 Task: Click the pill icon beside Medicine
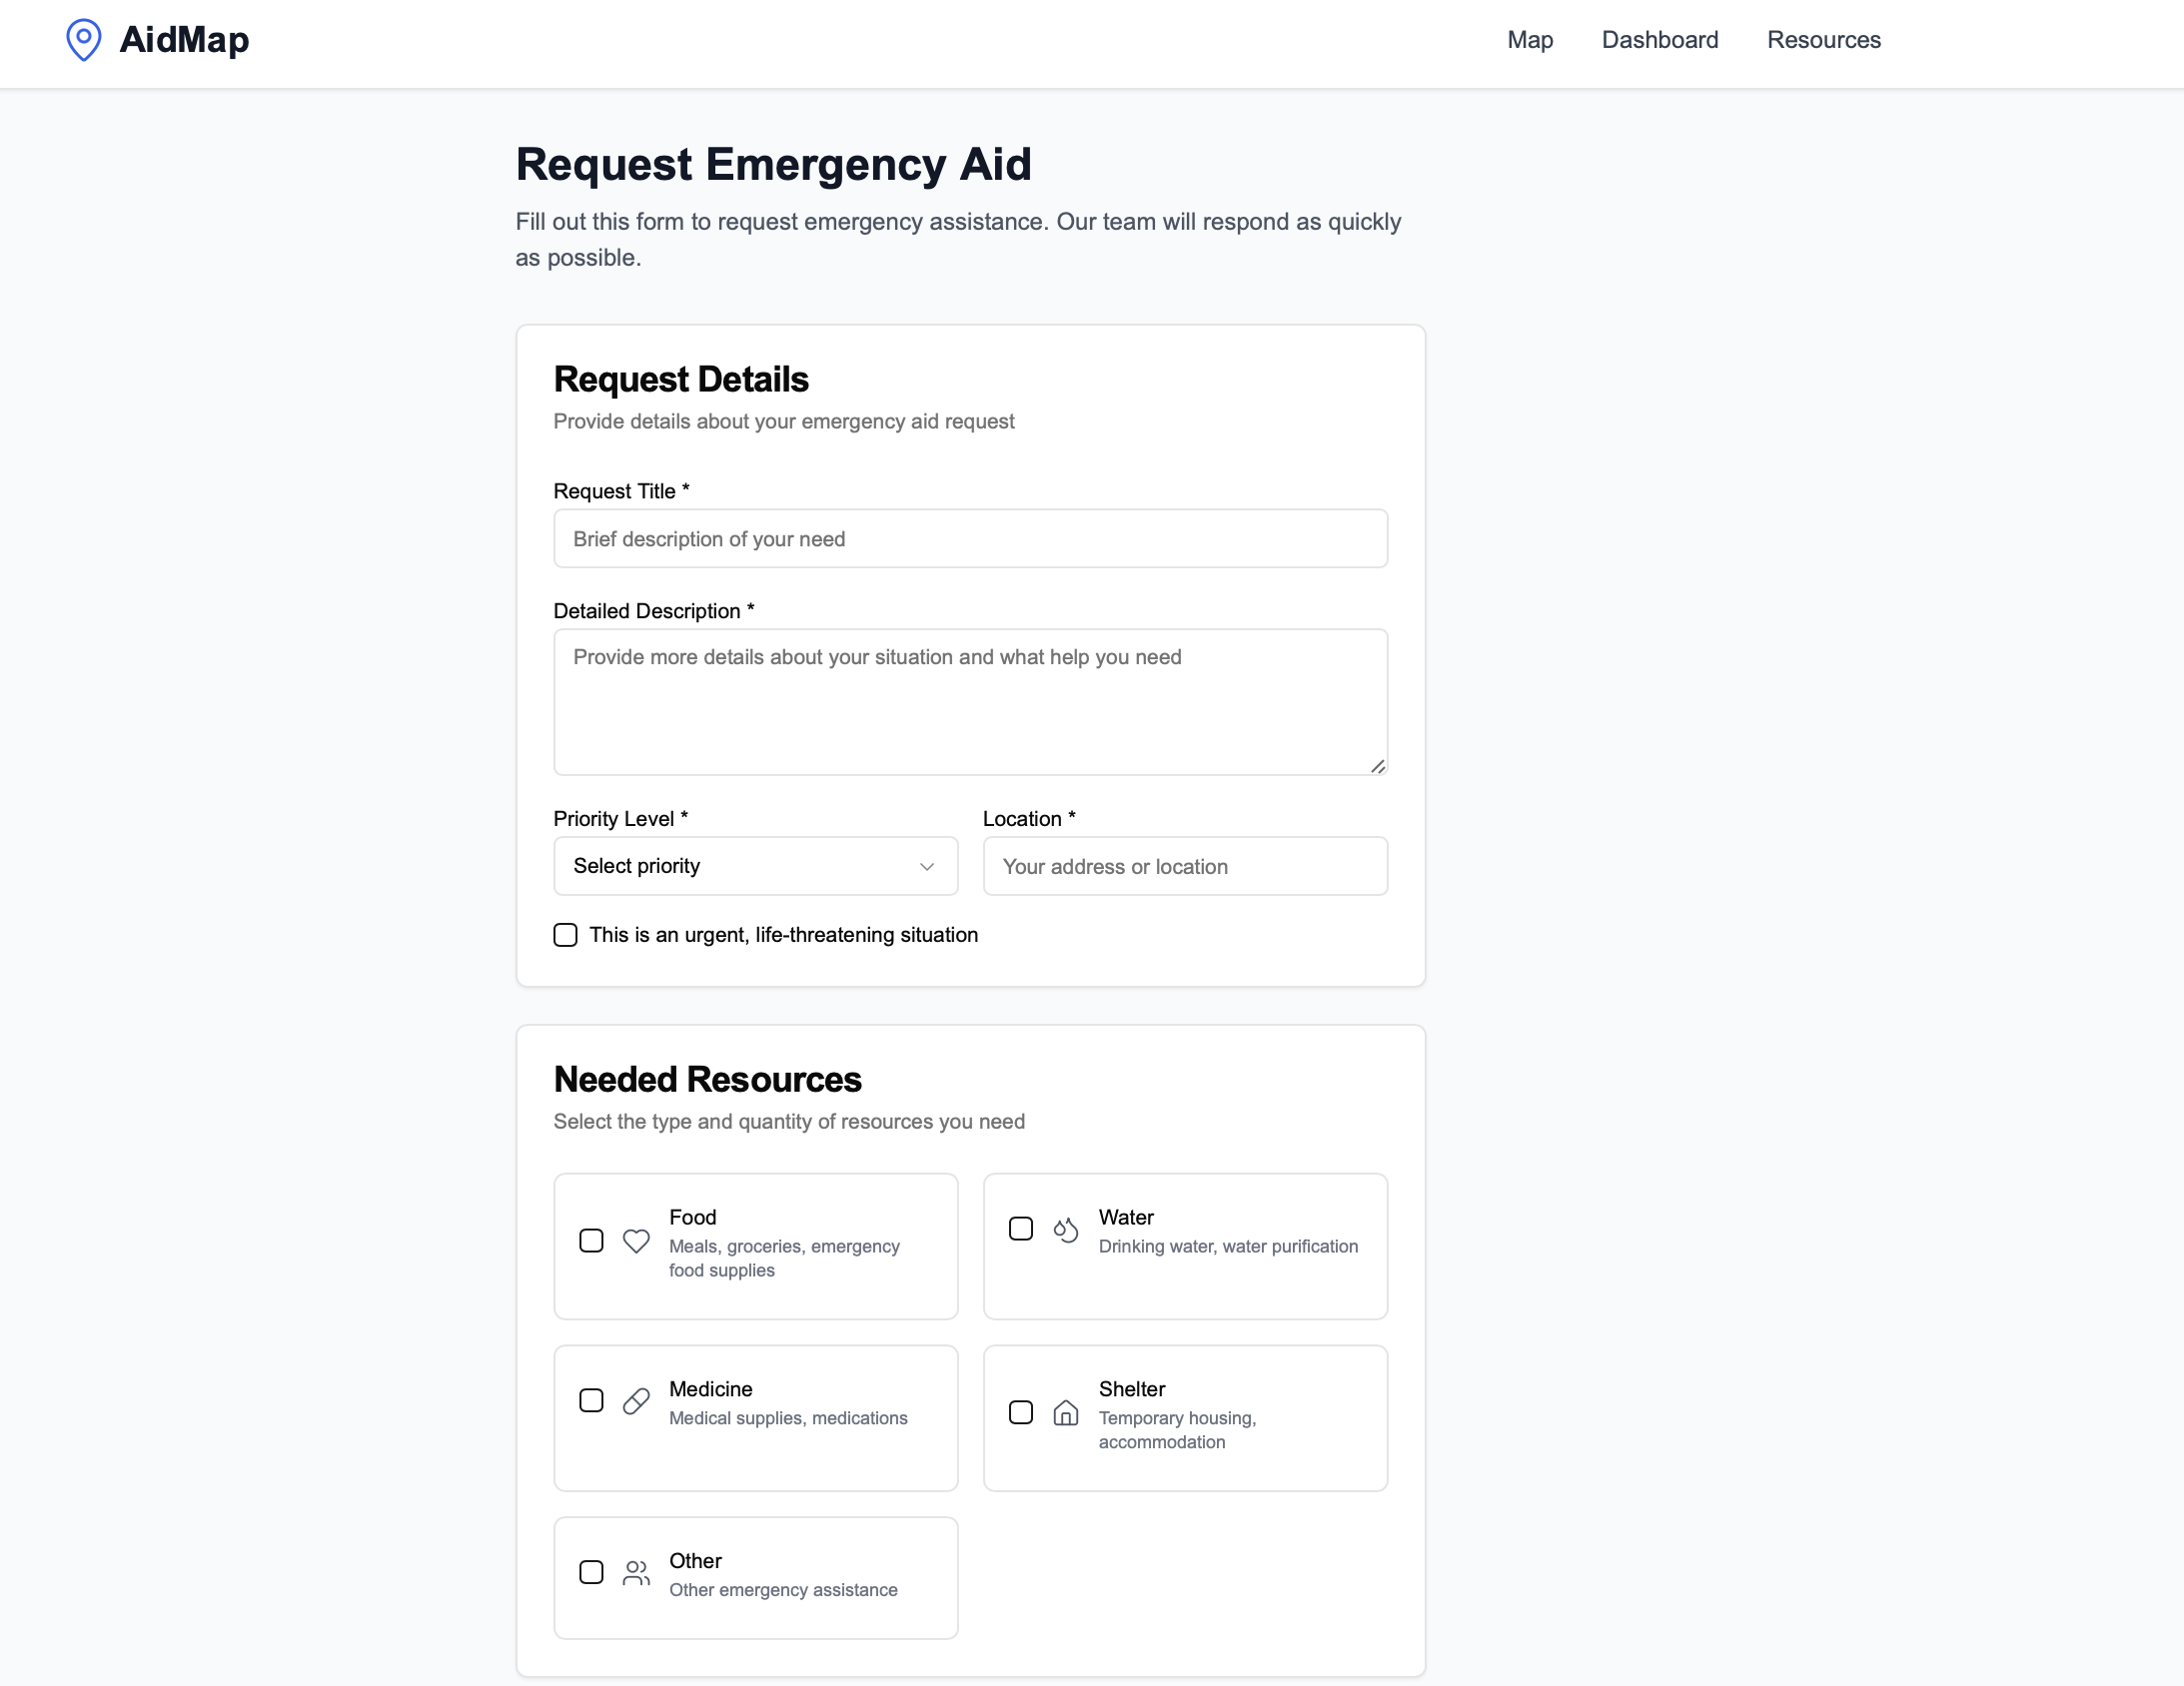636,1401
